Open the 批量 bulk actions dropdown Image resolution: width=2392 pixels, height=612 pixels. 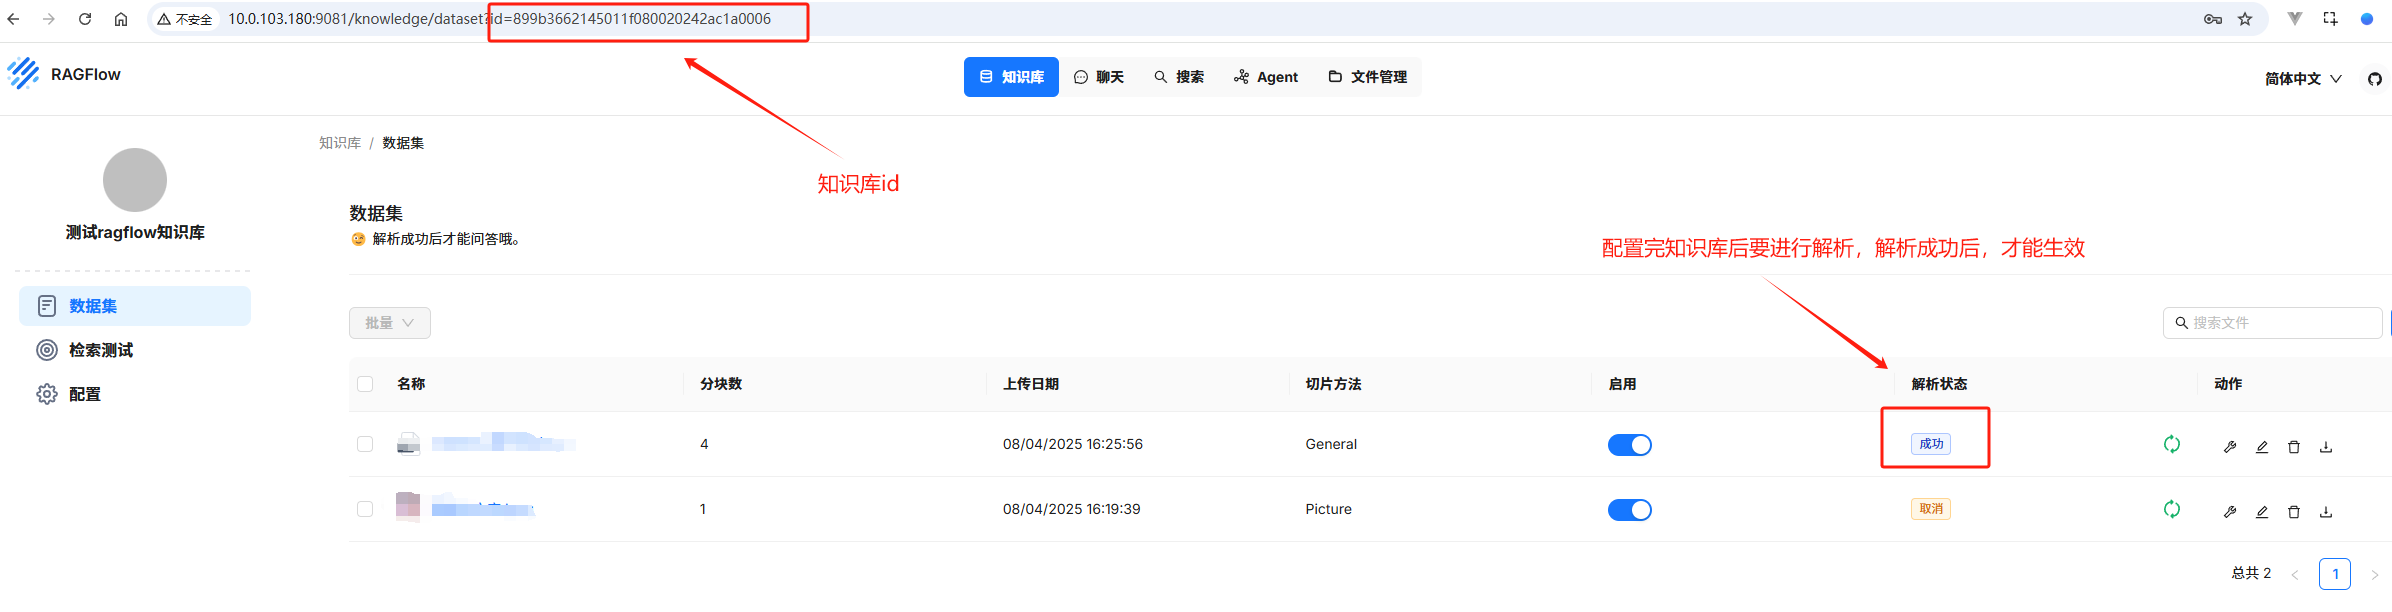click(x=389, y=323)
